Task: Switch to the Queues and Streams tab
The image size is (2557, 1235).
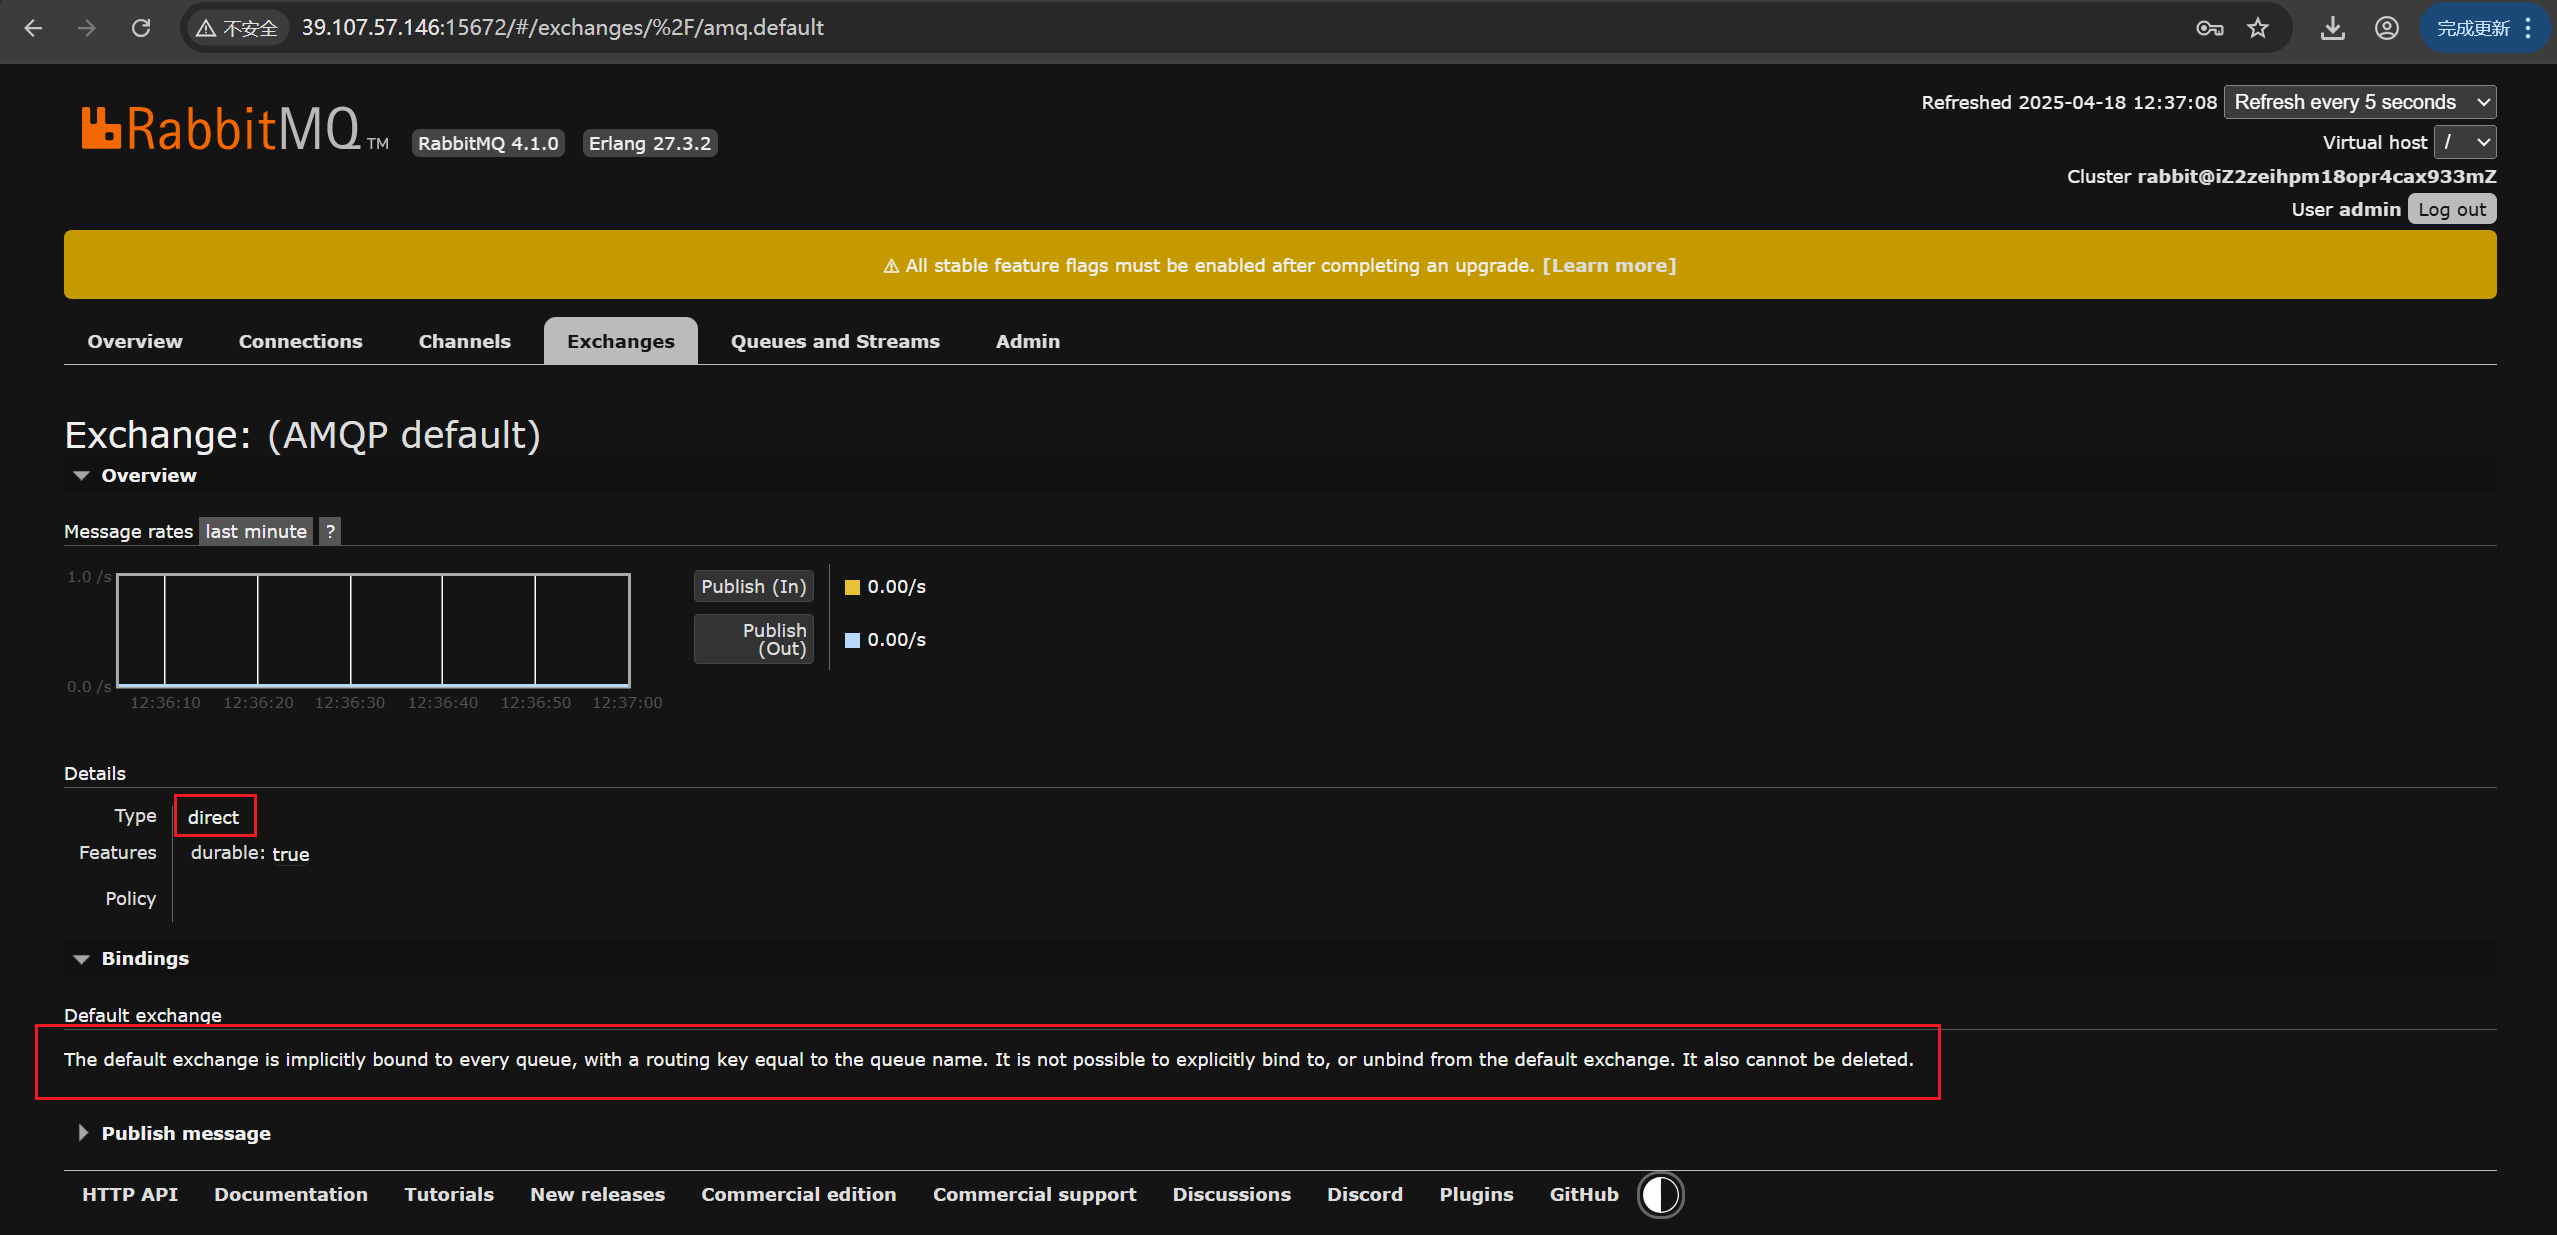Action: click(x=835, y=341)
